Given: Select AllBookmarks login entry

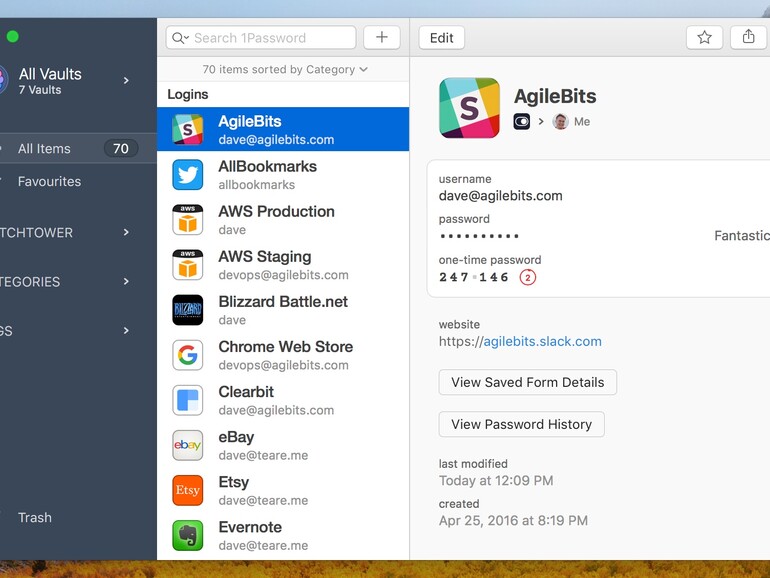Looking at the screenshot, I should coord(283,174).
